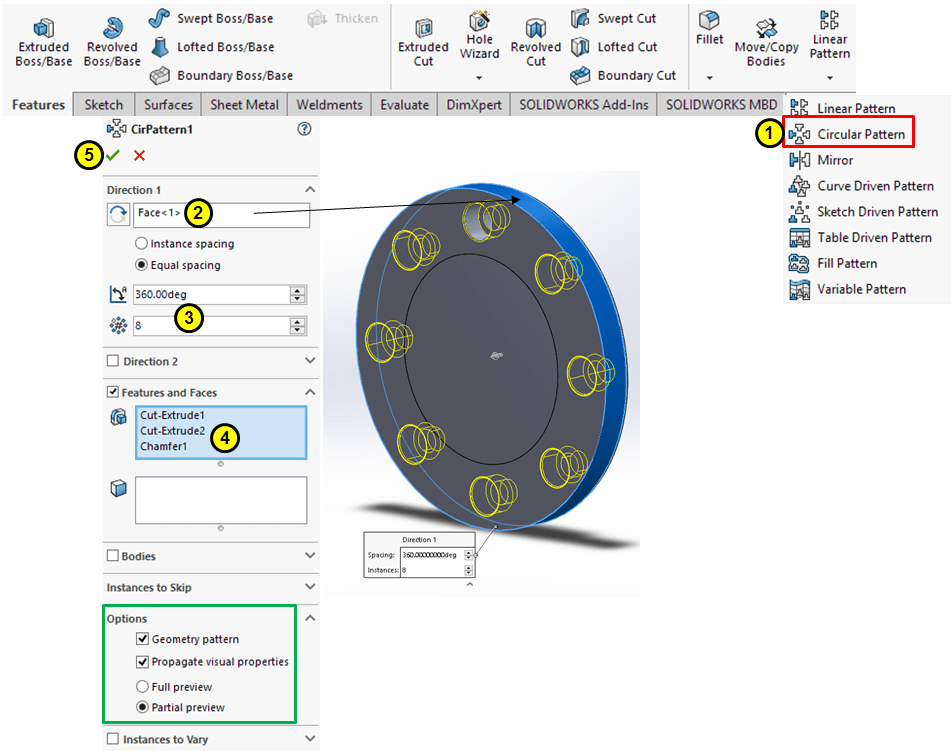Click the reverse direction icon beside Face<1>

pos(118,213)
